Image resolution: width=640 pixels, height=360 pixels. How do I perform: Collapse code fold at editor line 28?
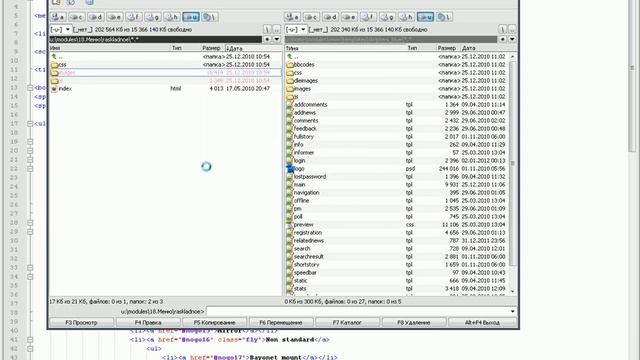coord(30,223)
